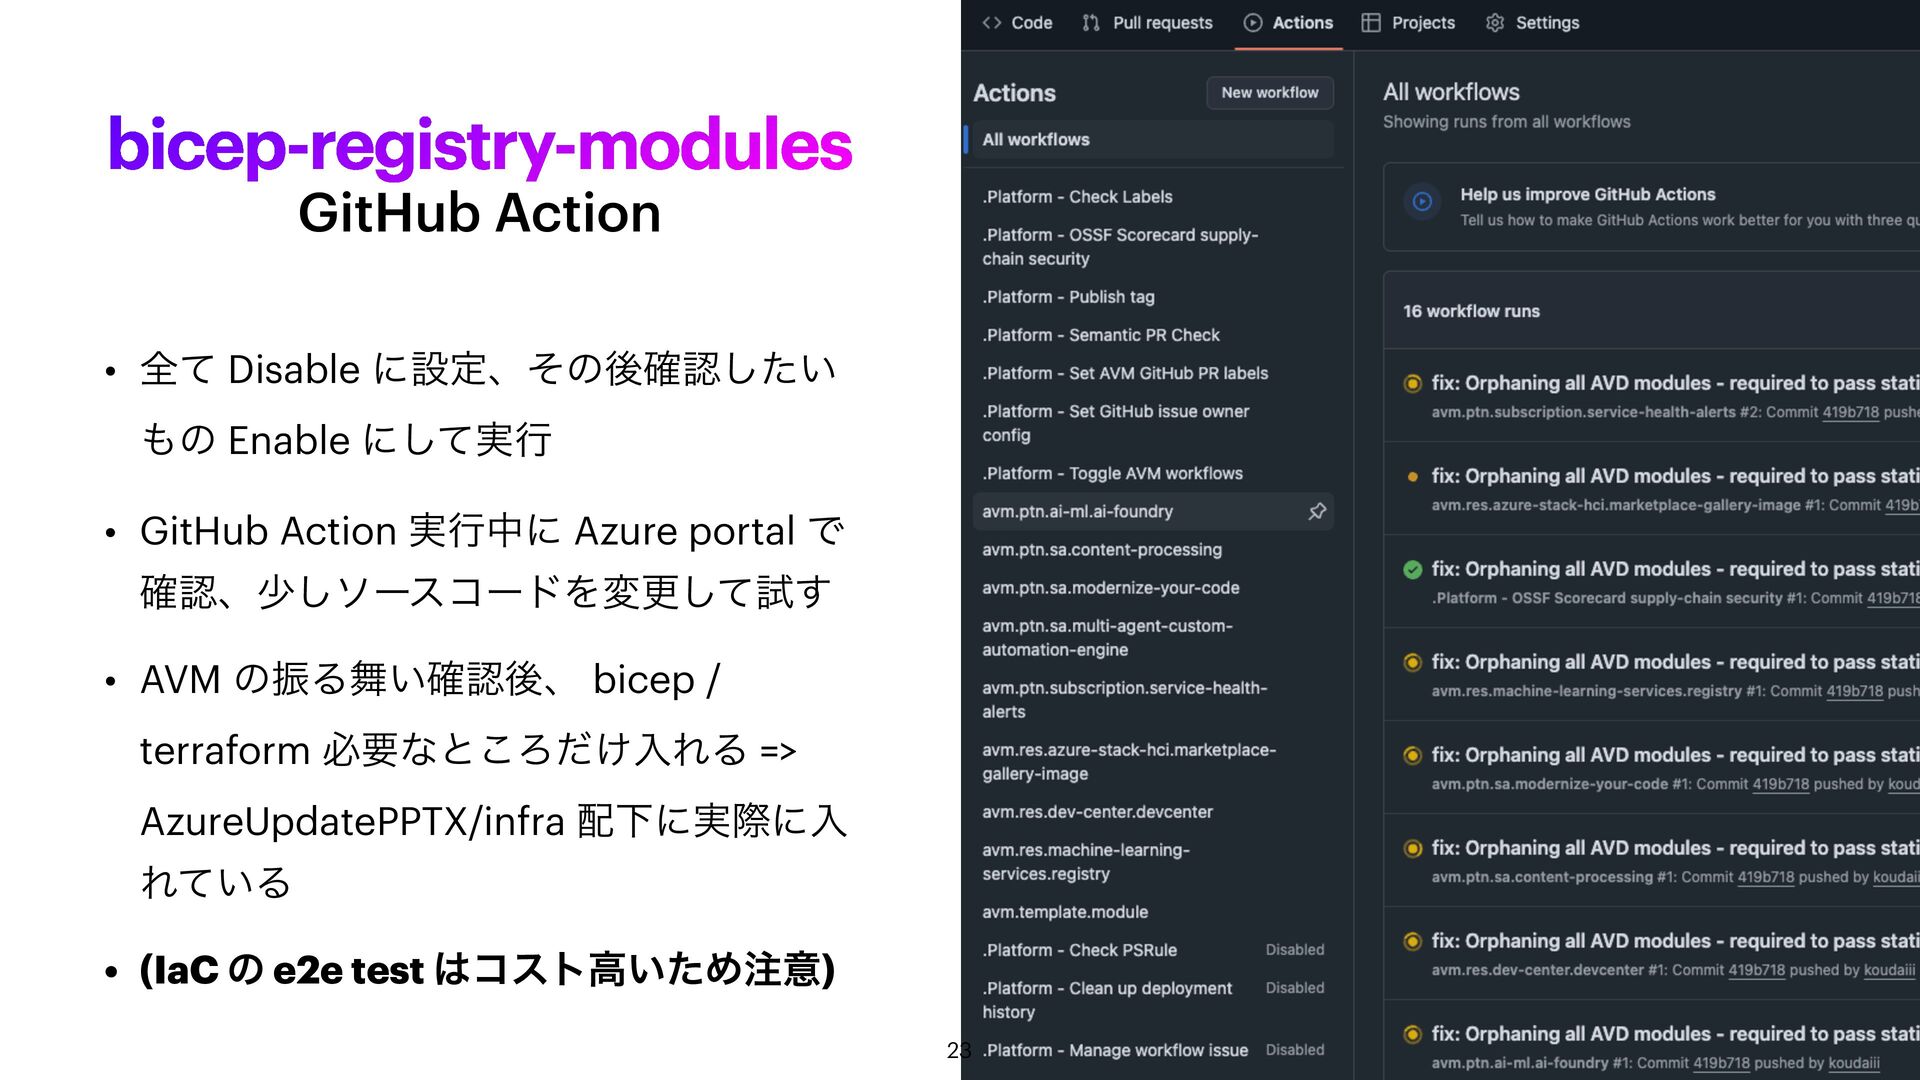Click the feedback banner play icon
This screenshot has height=1080, width=1920.
coord(1422,201)
